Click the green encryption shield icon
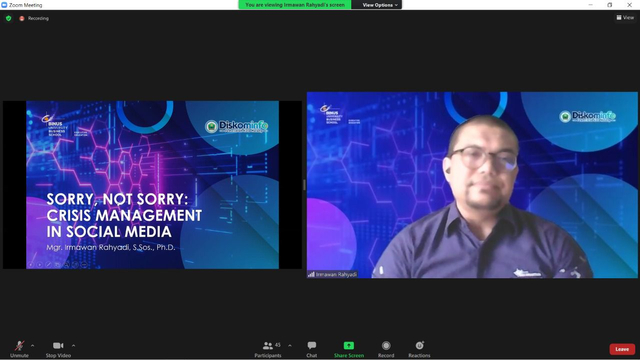The image size is (640, 360). [9, 18]
